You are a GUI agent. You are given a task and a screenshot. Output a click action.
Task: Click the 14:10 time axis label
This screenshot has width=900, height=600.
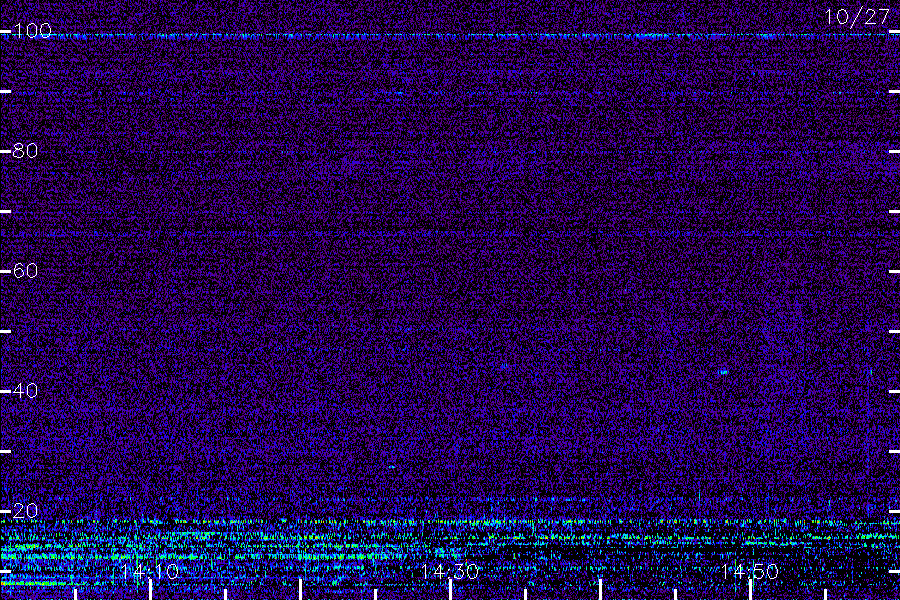150,571
